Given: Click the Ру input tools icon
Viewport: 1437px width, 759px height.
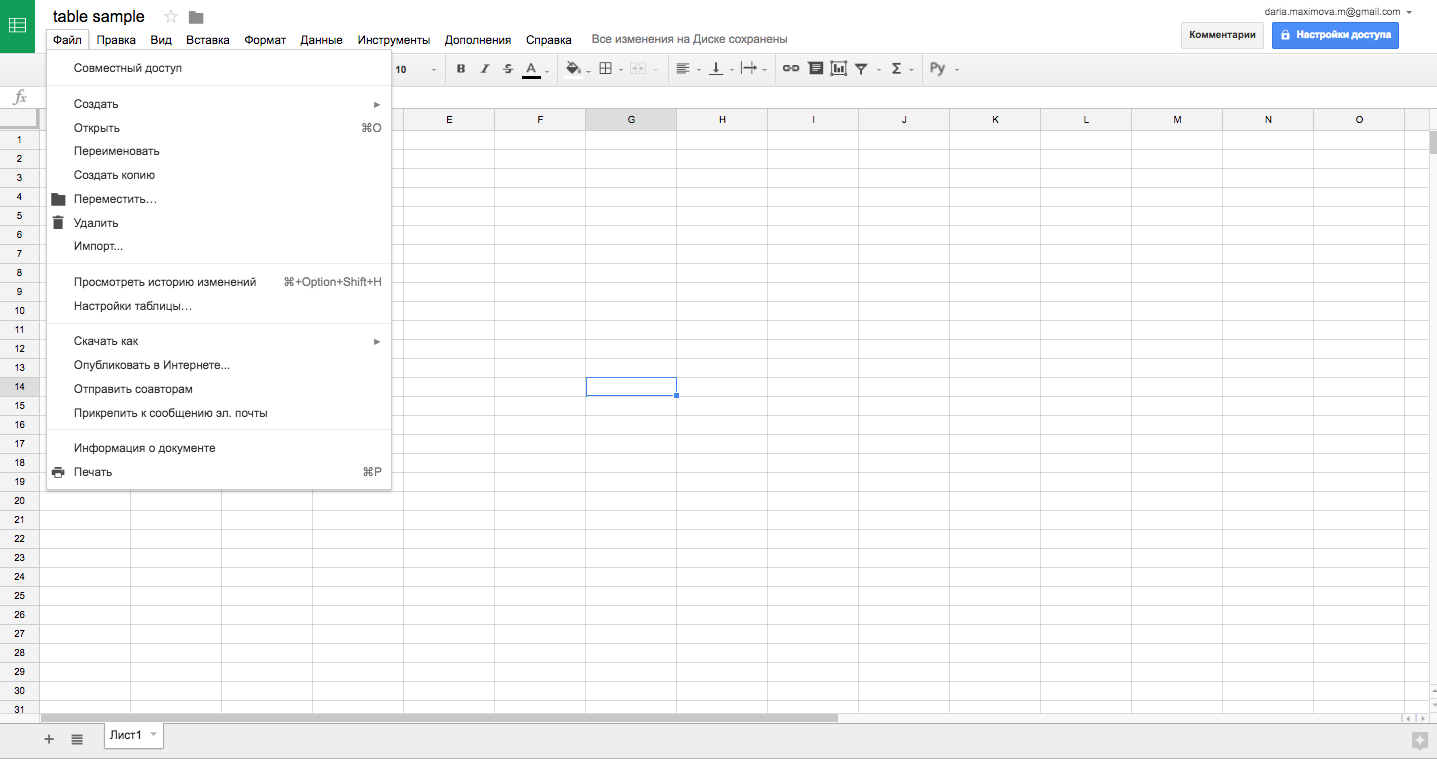Looking at the screenshot, I should point(938,69).
